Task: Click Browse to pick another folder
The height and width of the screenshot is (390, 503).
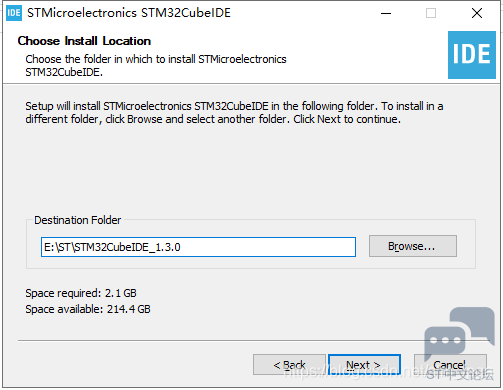Action: [413, 246]
